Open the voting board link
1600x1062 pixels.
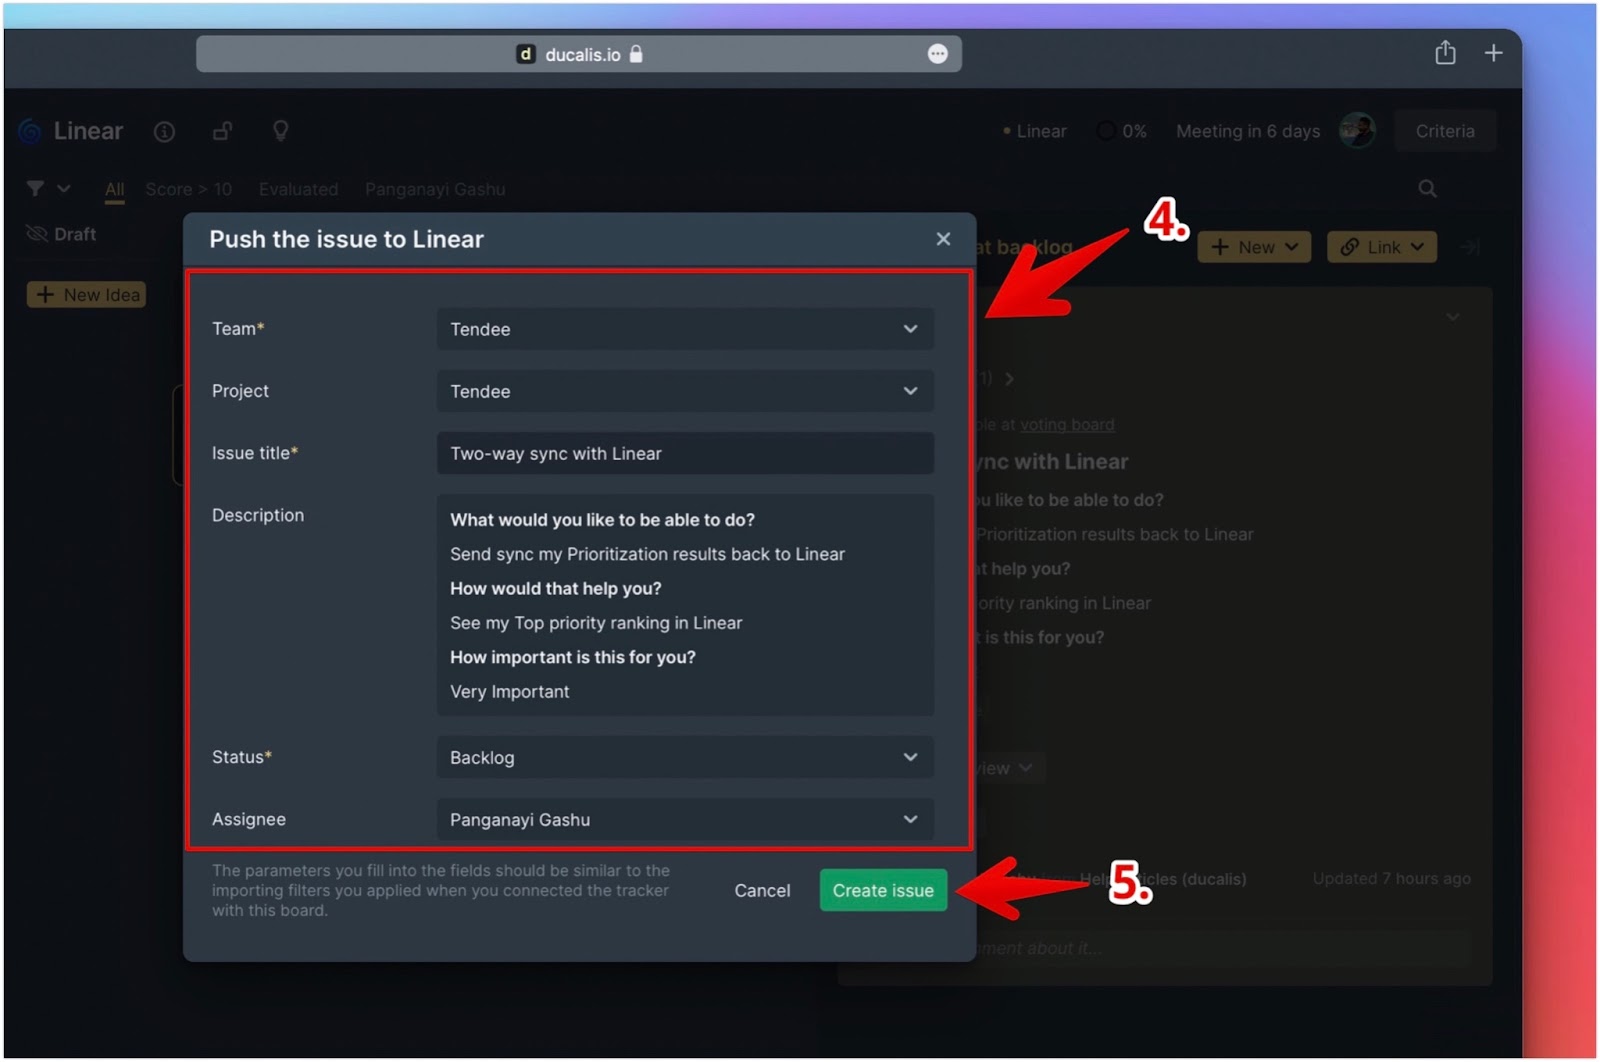point(1066,425)
